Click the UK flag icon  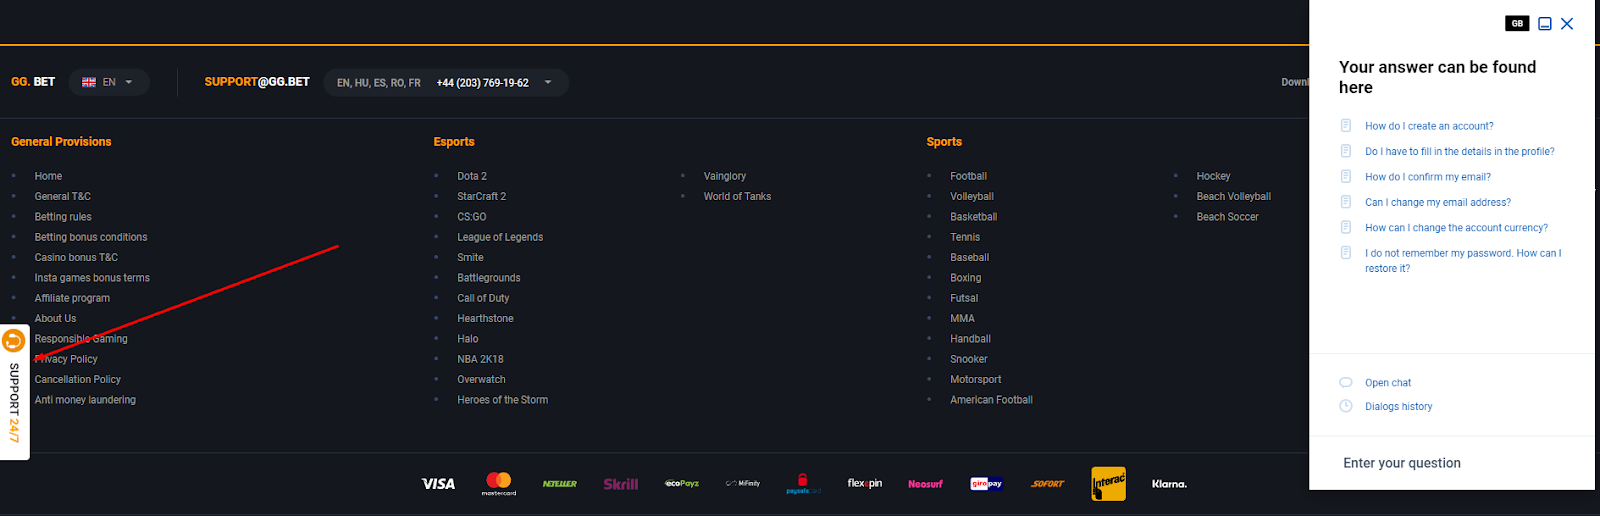(89, 82)
